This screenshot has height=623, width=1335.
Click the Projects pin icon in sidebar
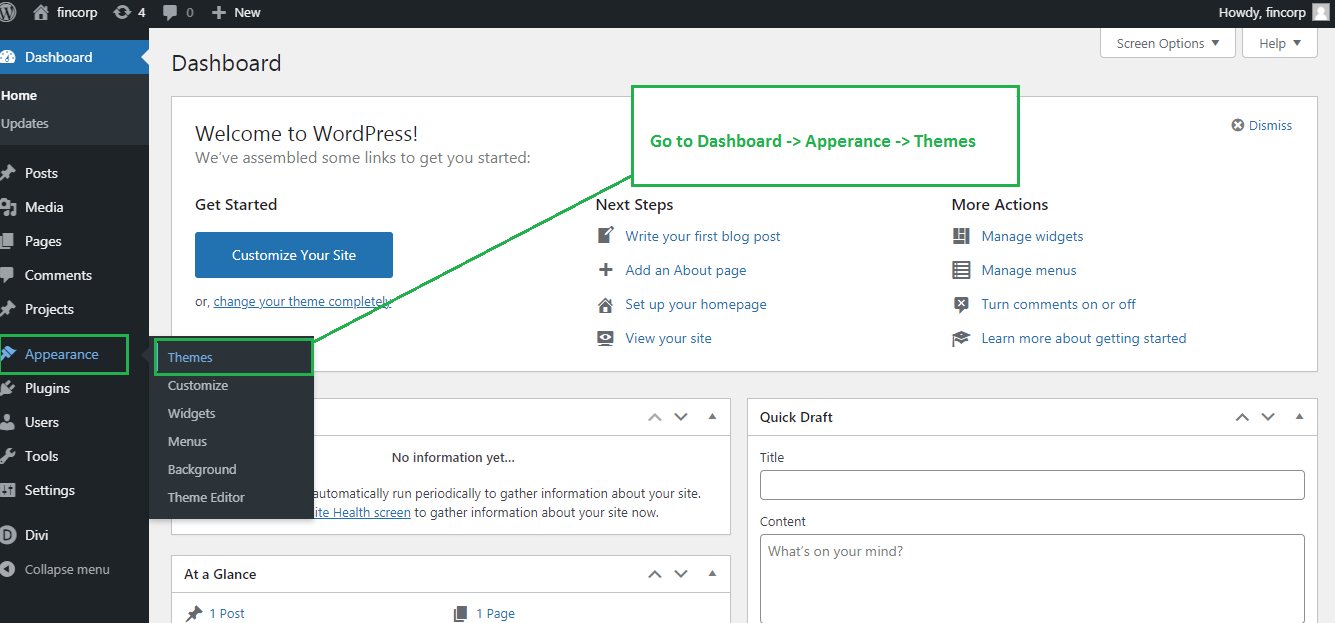point(8,309)
